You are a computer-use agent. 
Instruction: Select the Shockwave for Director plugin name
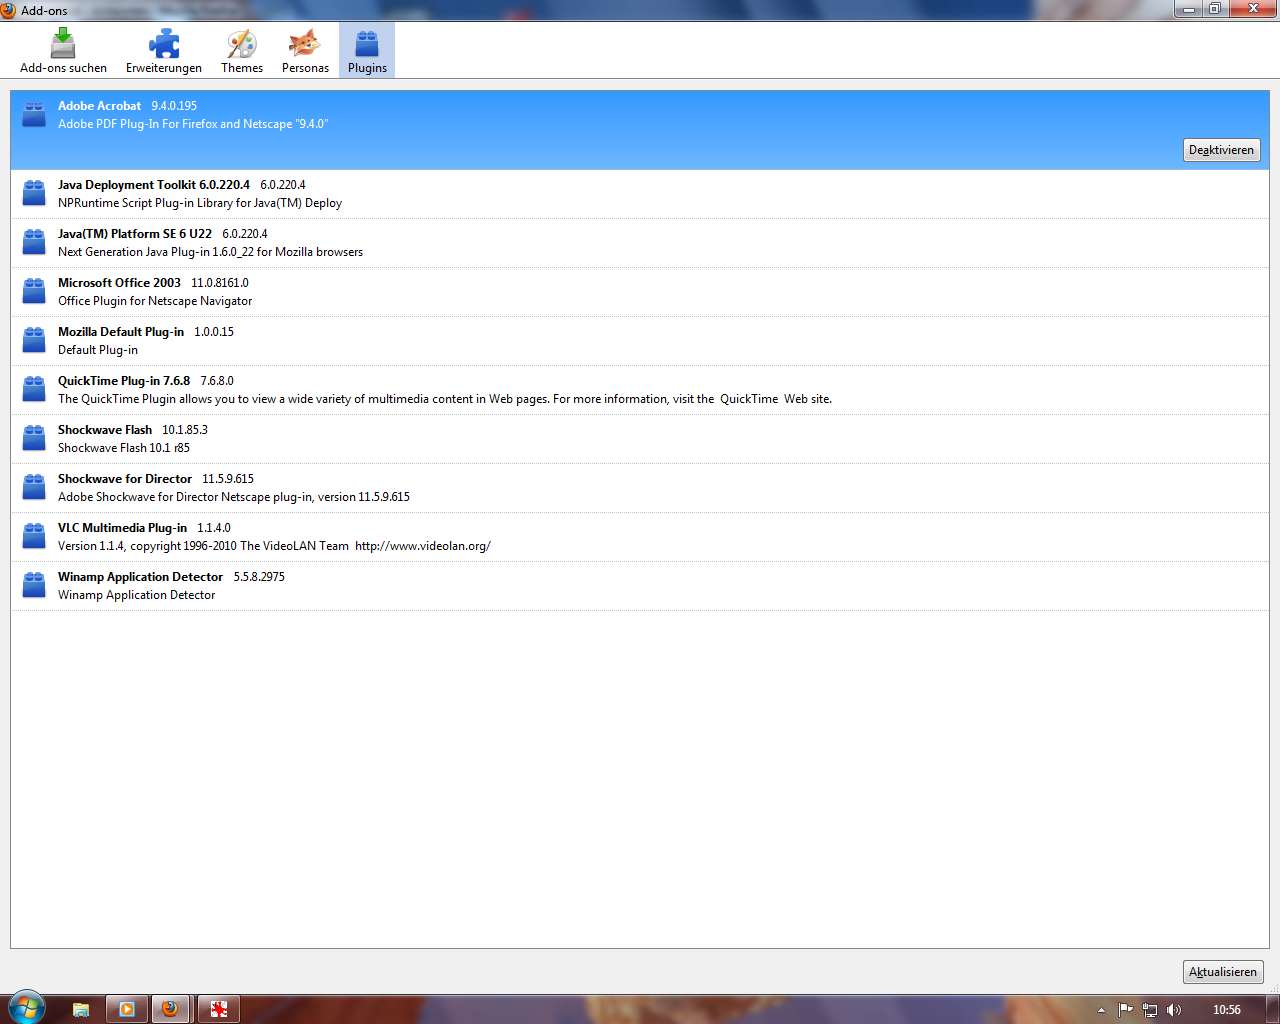click(125, 479)
